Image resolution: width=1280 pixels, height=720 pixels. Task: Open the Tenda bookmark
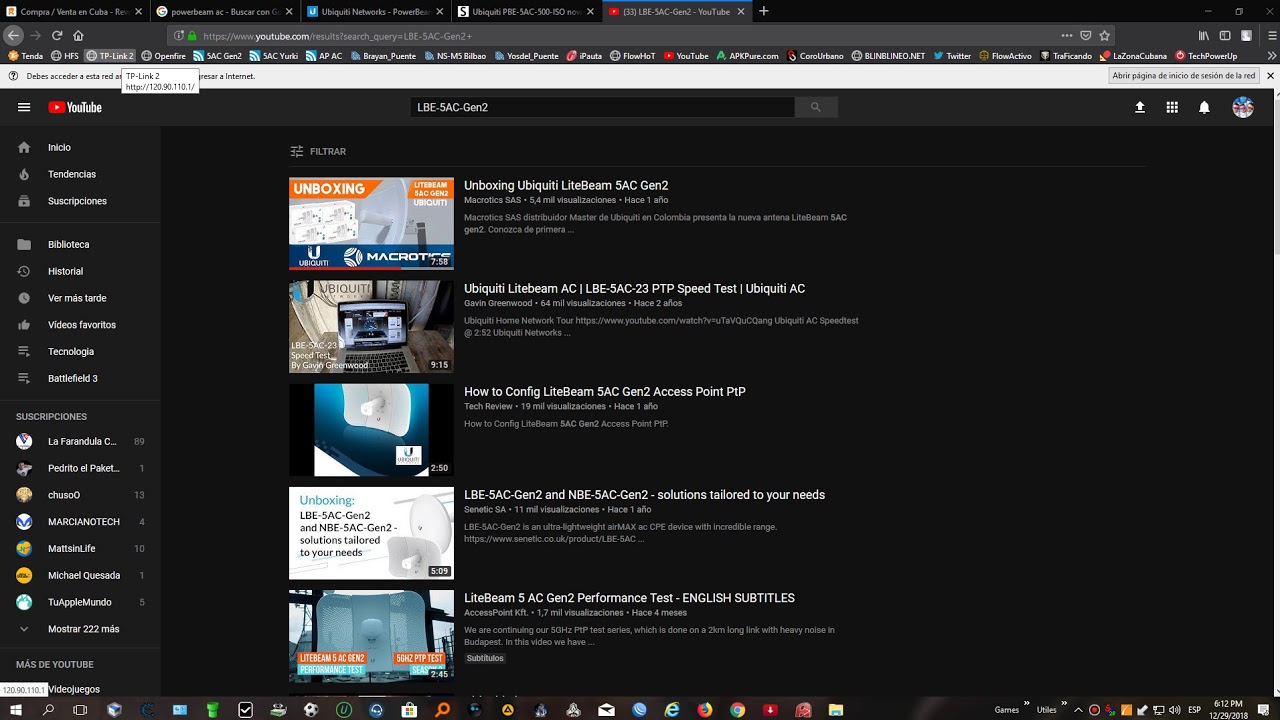(26, 56)
